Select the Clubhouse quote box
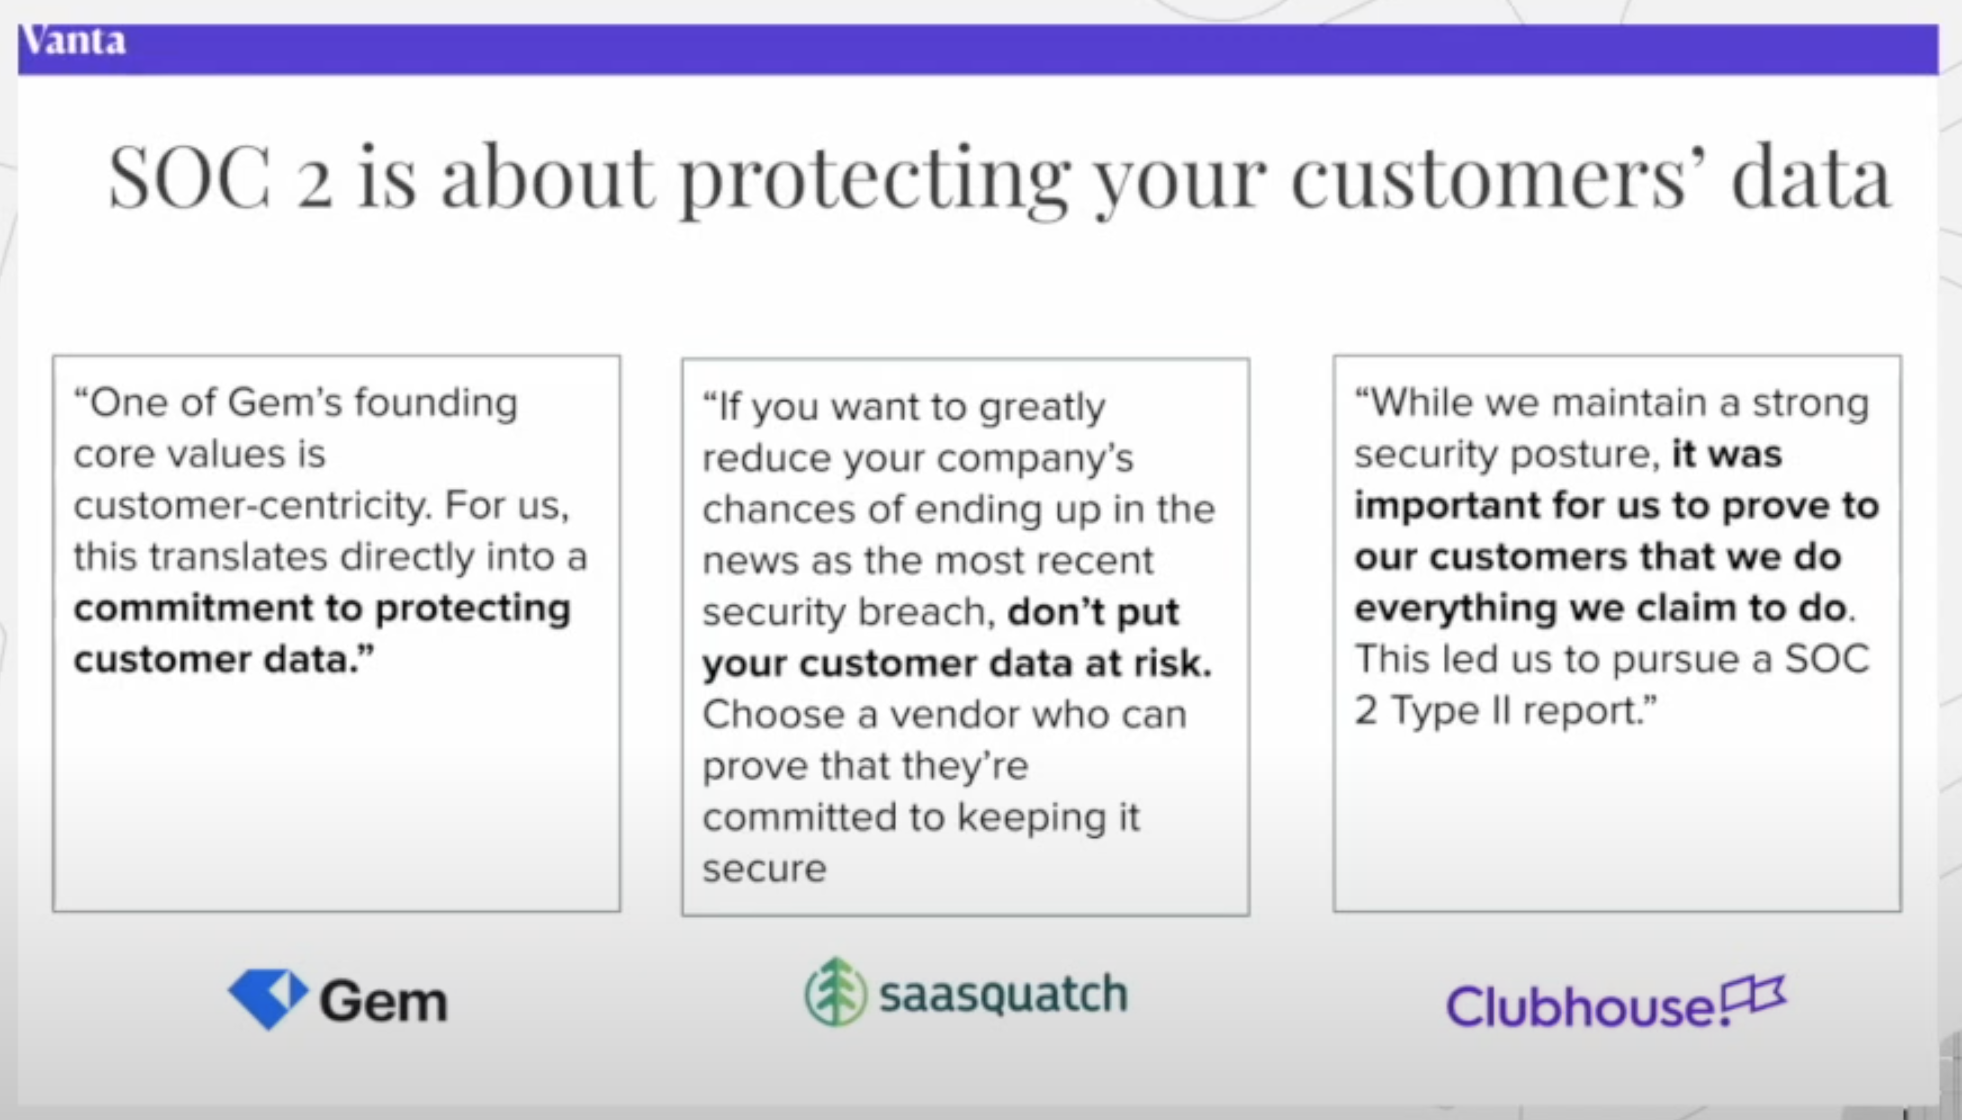This screenshot has width=1962, height=1120. pyautogui.click(x=1617, y=633)
